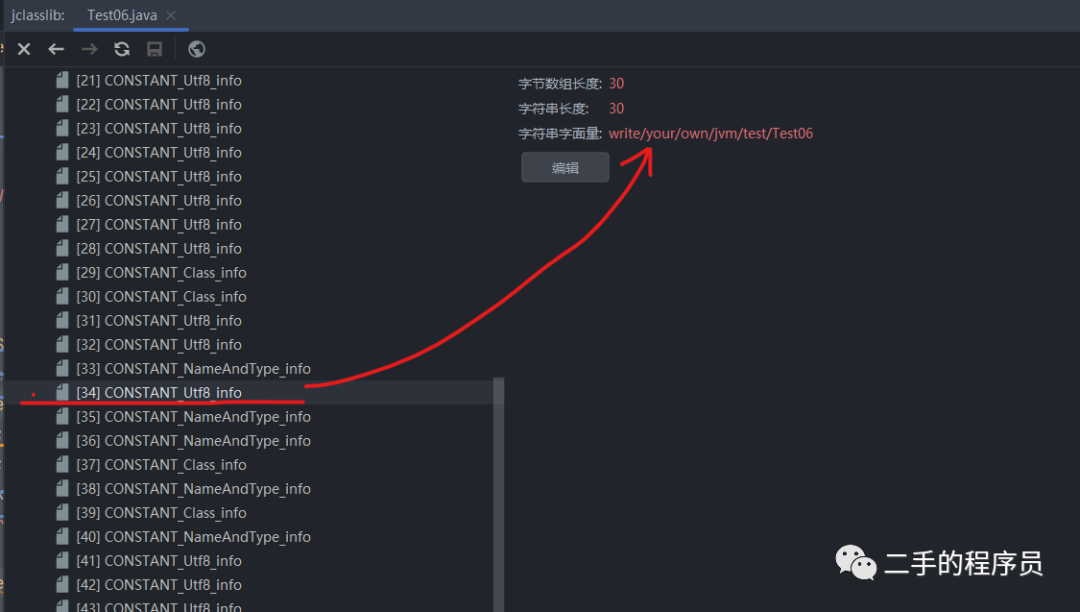The width and height of the screenshot is (1080, 612).
Task: Select [37] CONSTANT_Class_info entry
Action: 161,465
